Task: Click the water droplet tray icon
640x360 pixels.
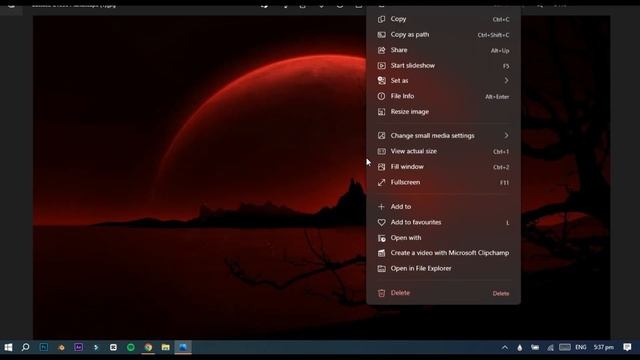Action: (x=520, y=348)
